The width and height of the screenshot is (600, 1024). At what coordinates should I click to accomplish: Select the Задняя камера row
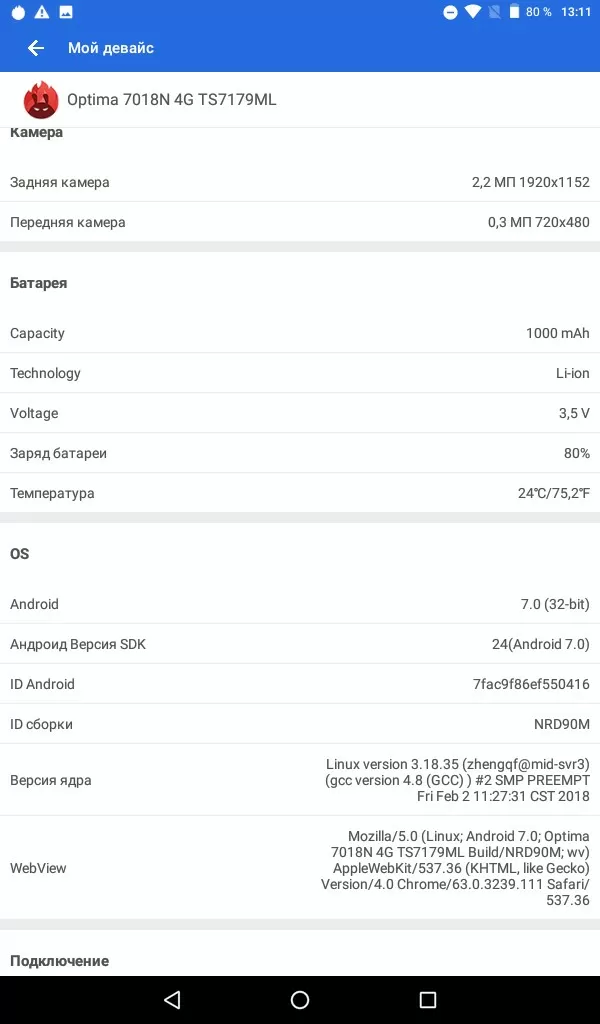point(300,182)
